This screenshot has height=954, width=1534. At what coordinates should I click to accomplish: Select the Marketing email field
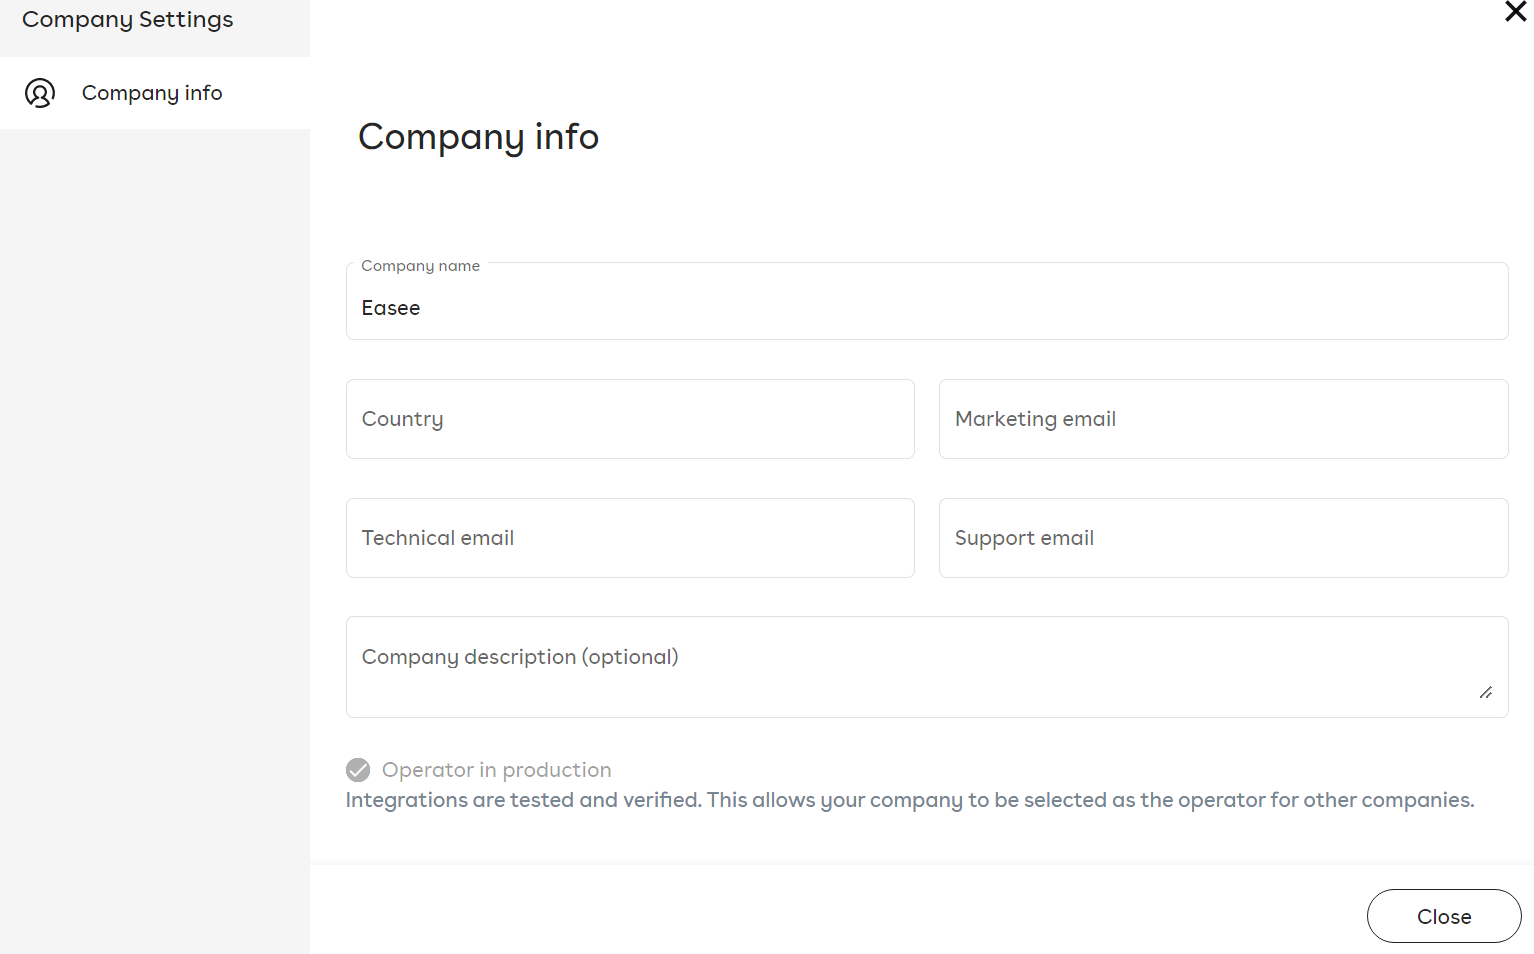click(1223, 419)
